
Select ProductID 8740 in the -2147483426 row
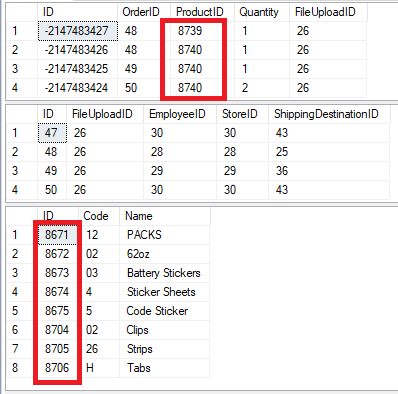click(x=202, y=50)
